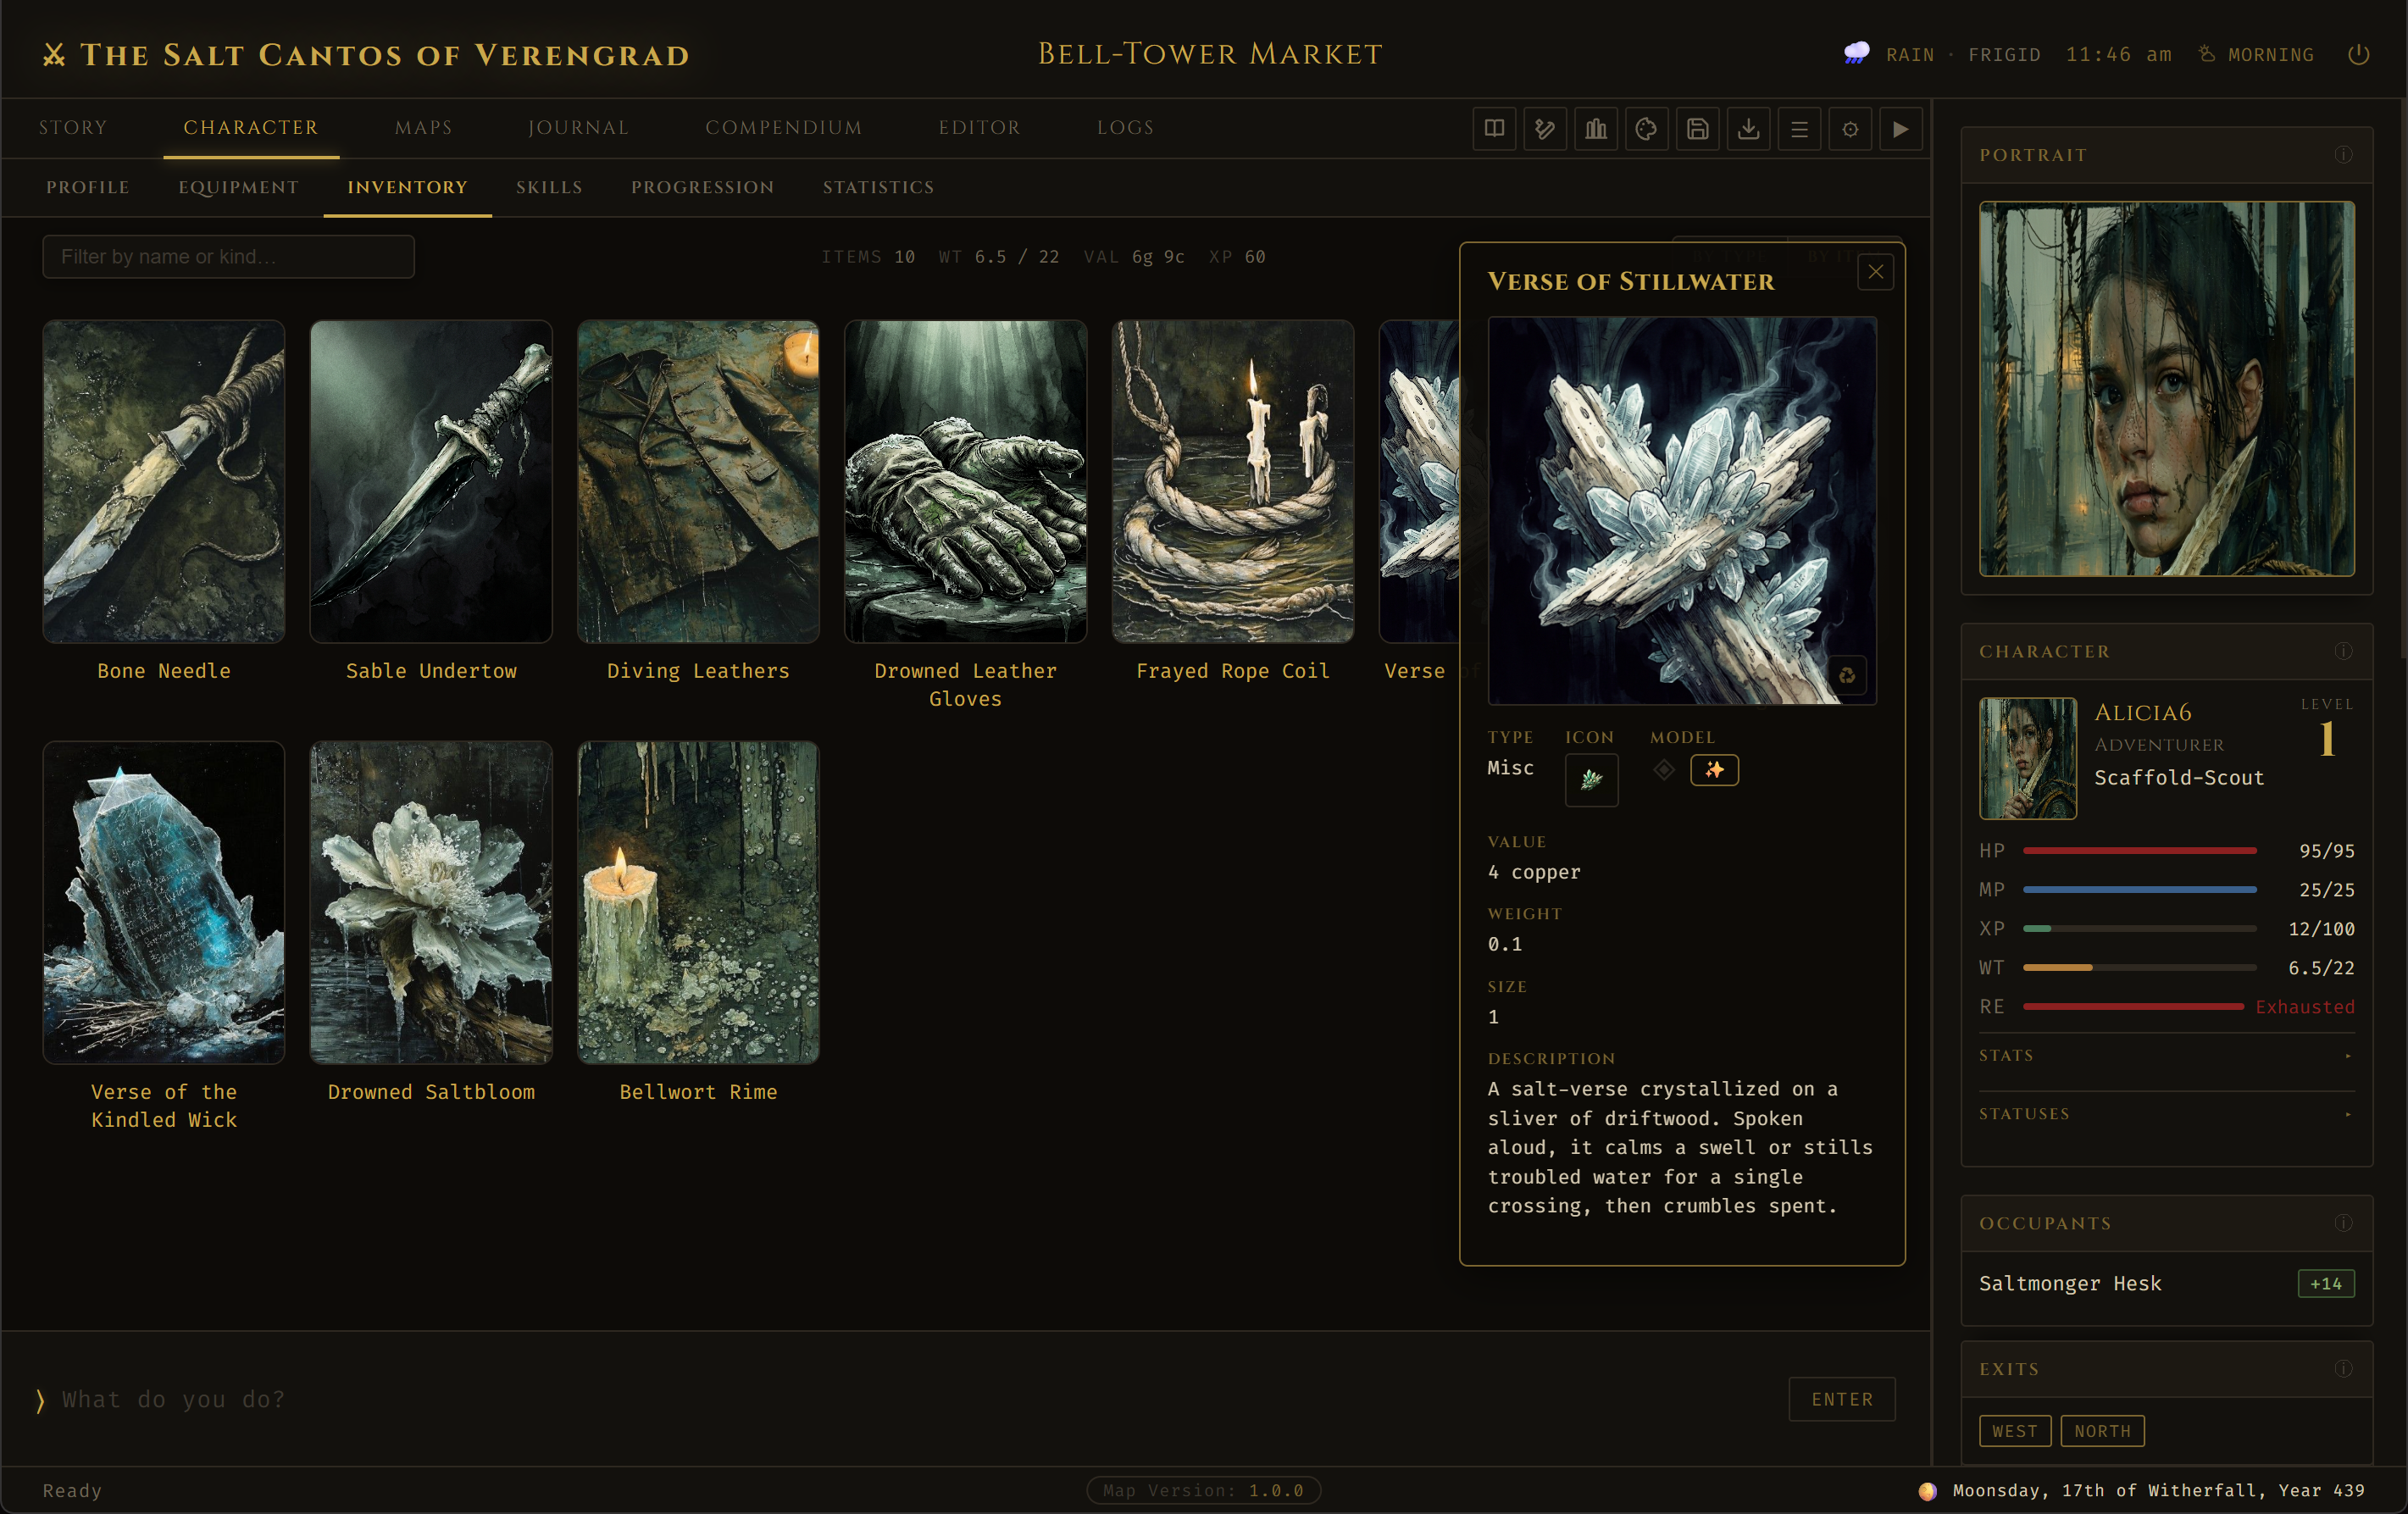Switch to the Story tab

pyautogui.click(x=73, y=128)
